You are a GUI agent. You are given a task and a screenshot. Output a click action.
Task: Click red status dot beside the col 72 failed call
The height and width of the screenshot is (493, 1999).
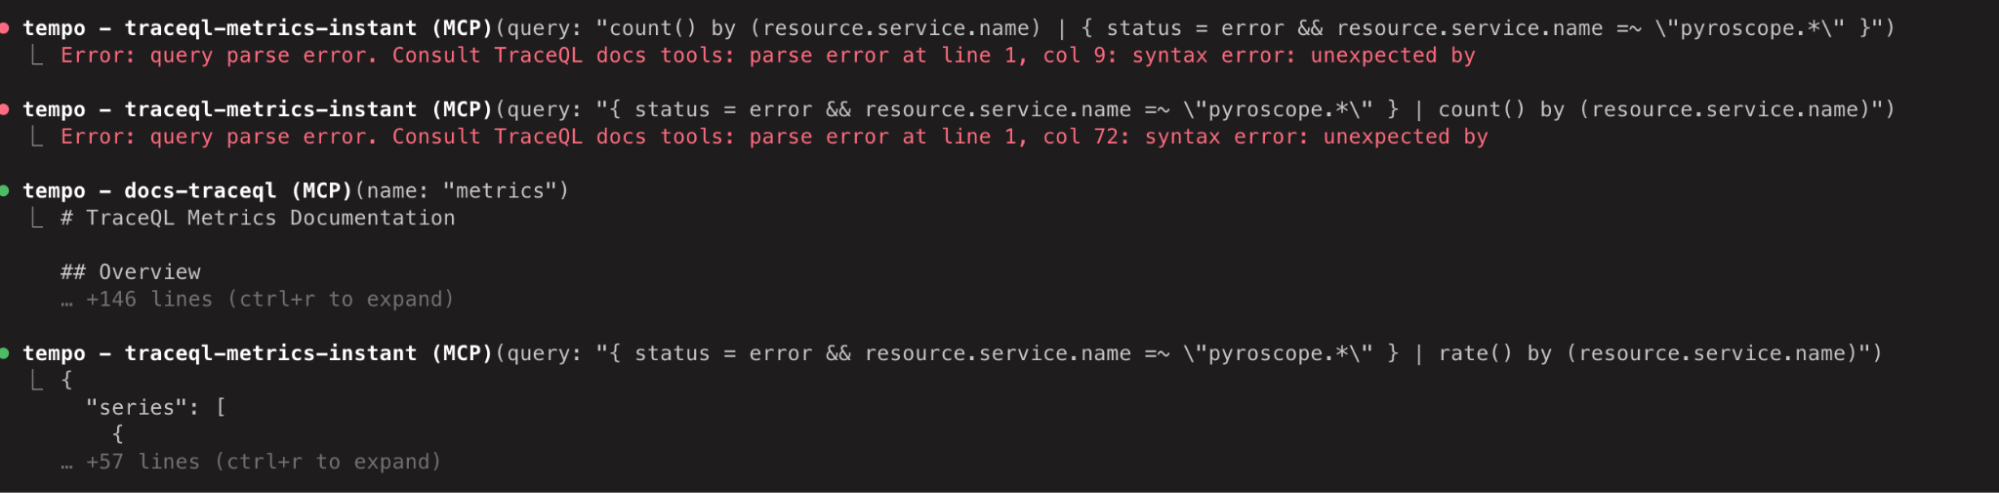click(x=4, y=109)
